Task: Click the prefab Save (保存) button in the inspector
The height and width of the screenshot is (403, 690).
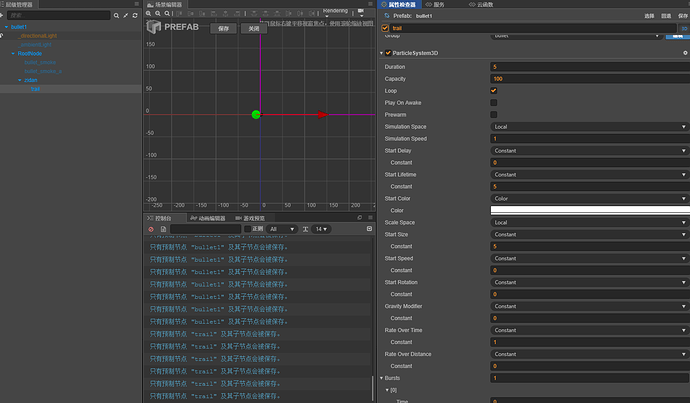Action: pyautogui.click(x=683, y=16)
